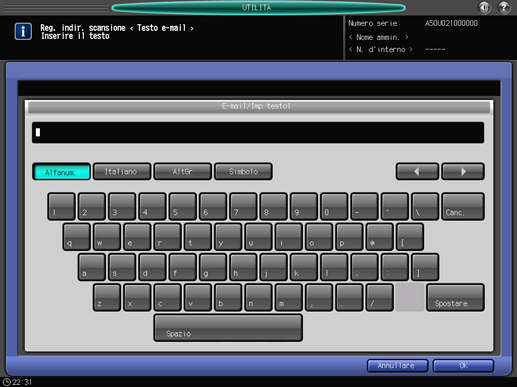
Task: Tap the c key
Action: (x=167, y=297)
